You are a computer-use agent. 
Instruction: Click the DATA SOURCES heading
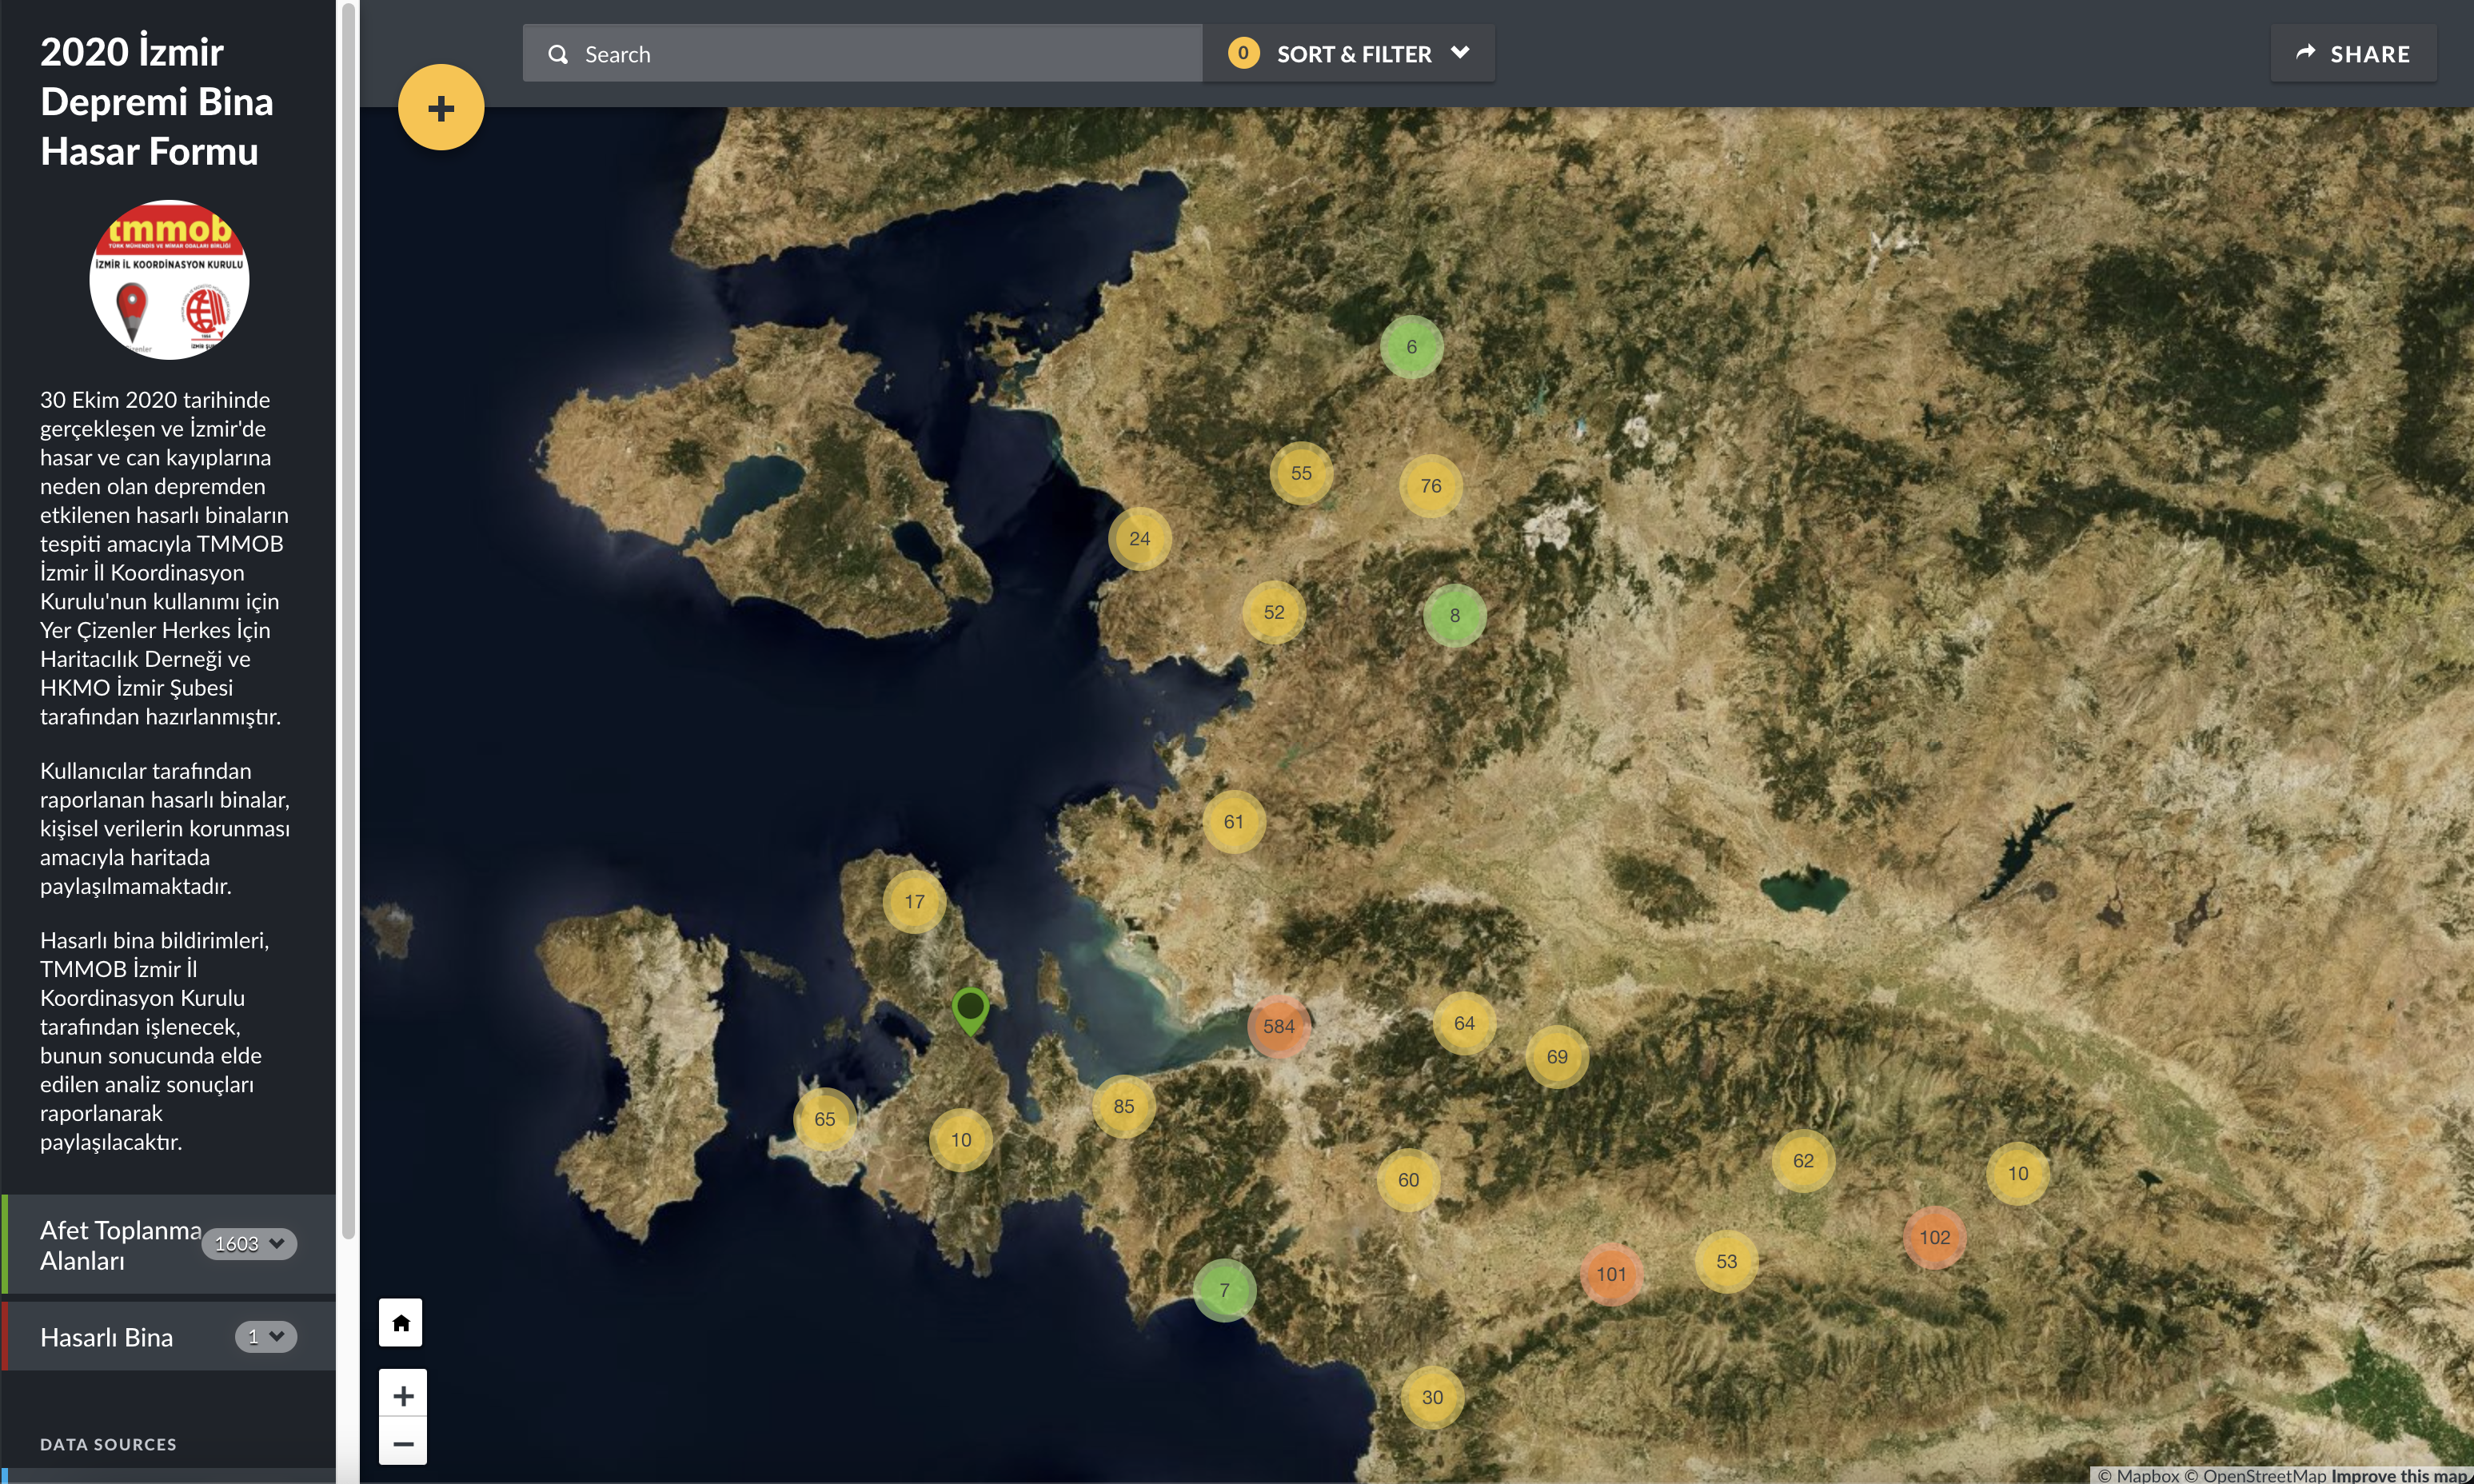(x=108, y=1444)
